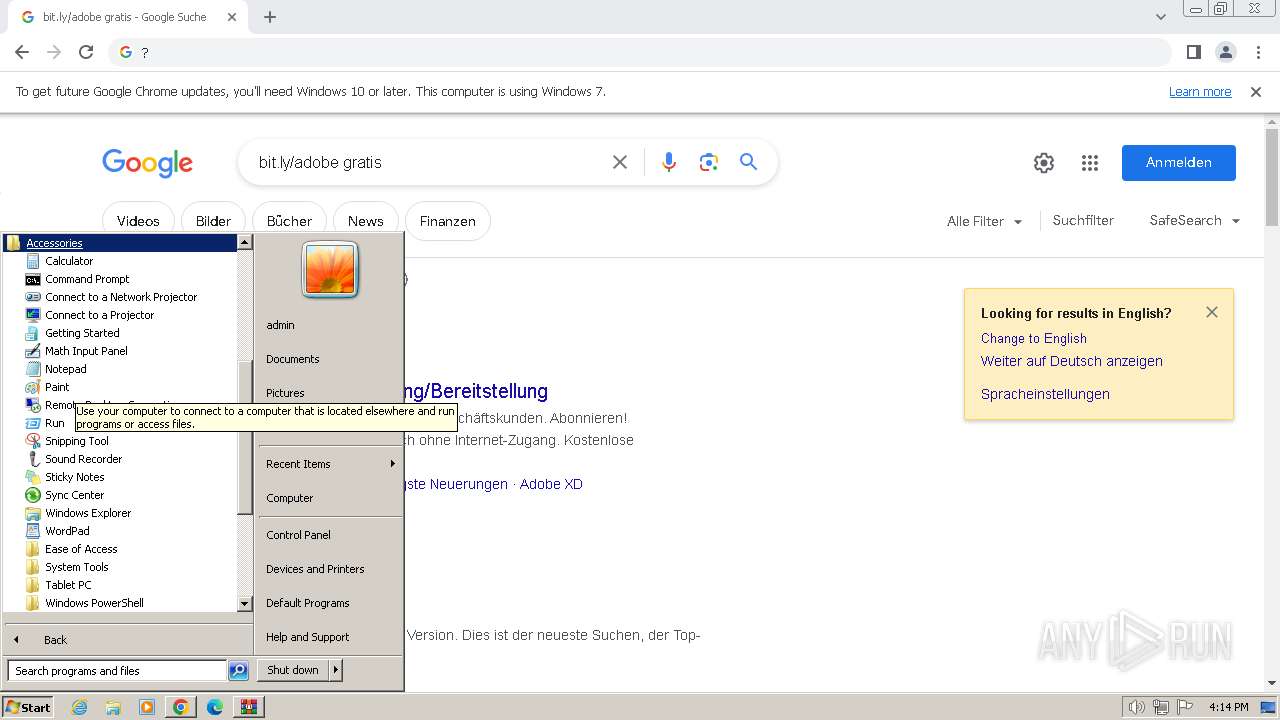Launch Sticky Notes
The width and height of the screenshot is (1280, 720).
tap(74, 477)
